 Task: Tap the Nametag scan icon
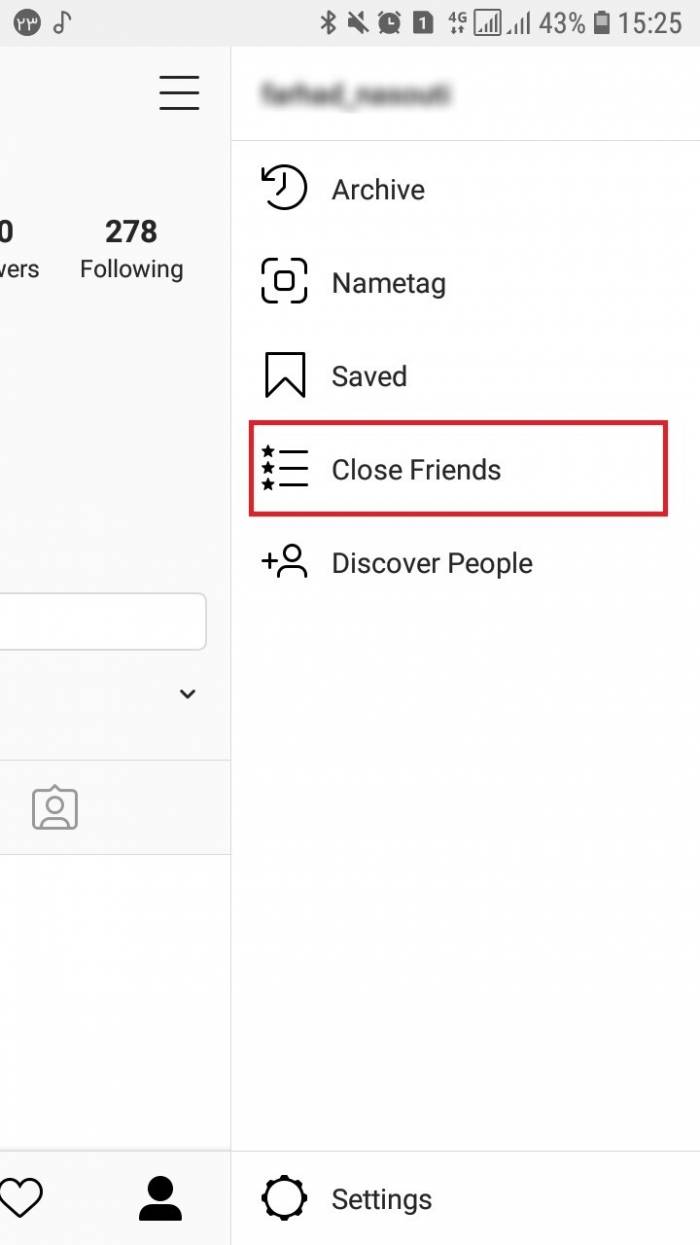tap(284, 281)
